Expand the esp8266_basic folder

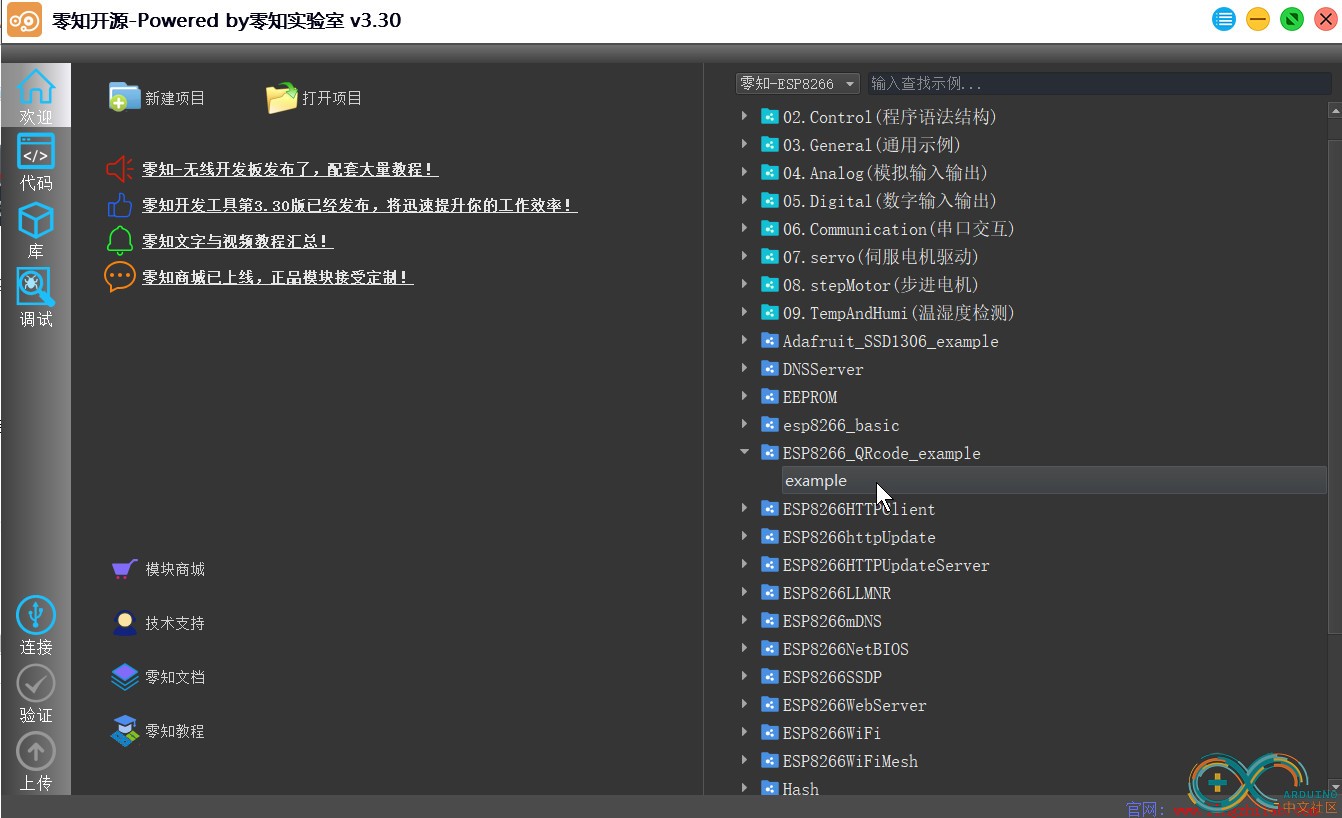coord(744,424)
